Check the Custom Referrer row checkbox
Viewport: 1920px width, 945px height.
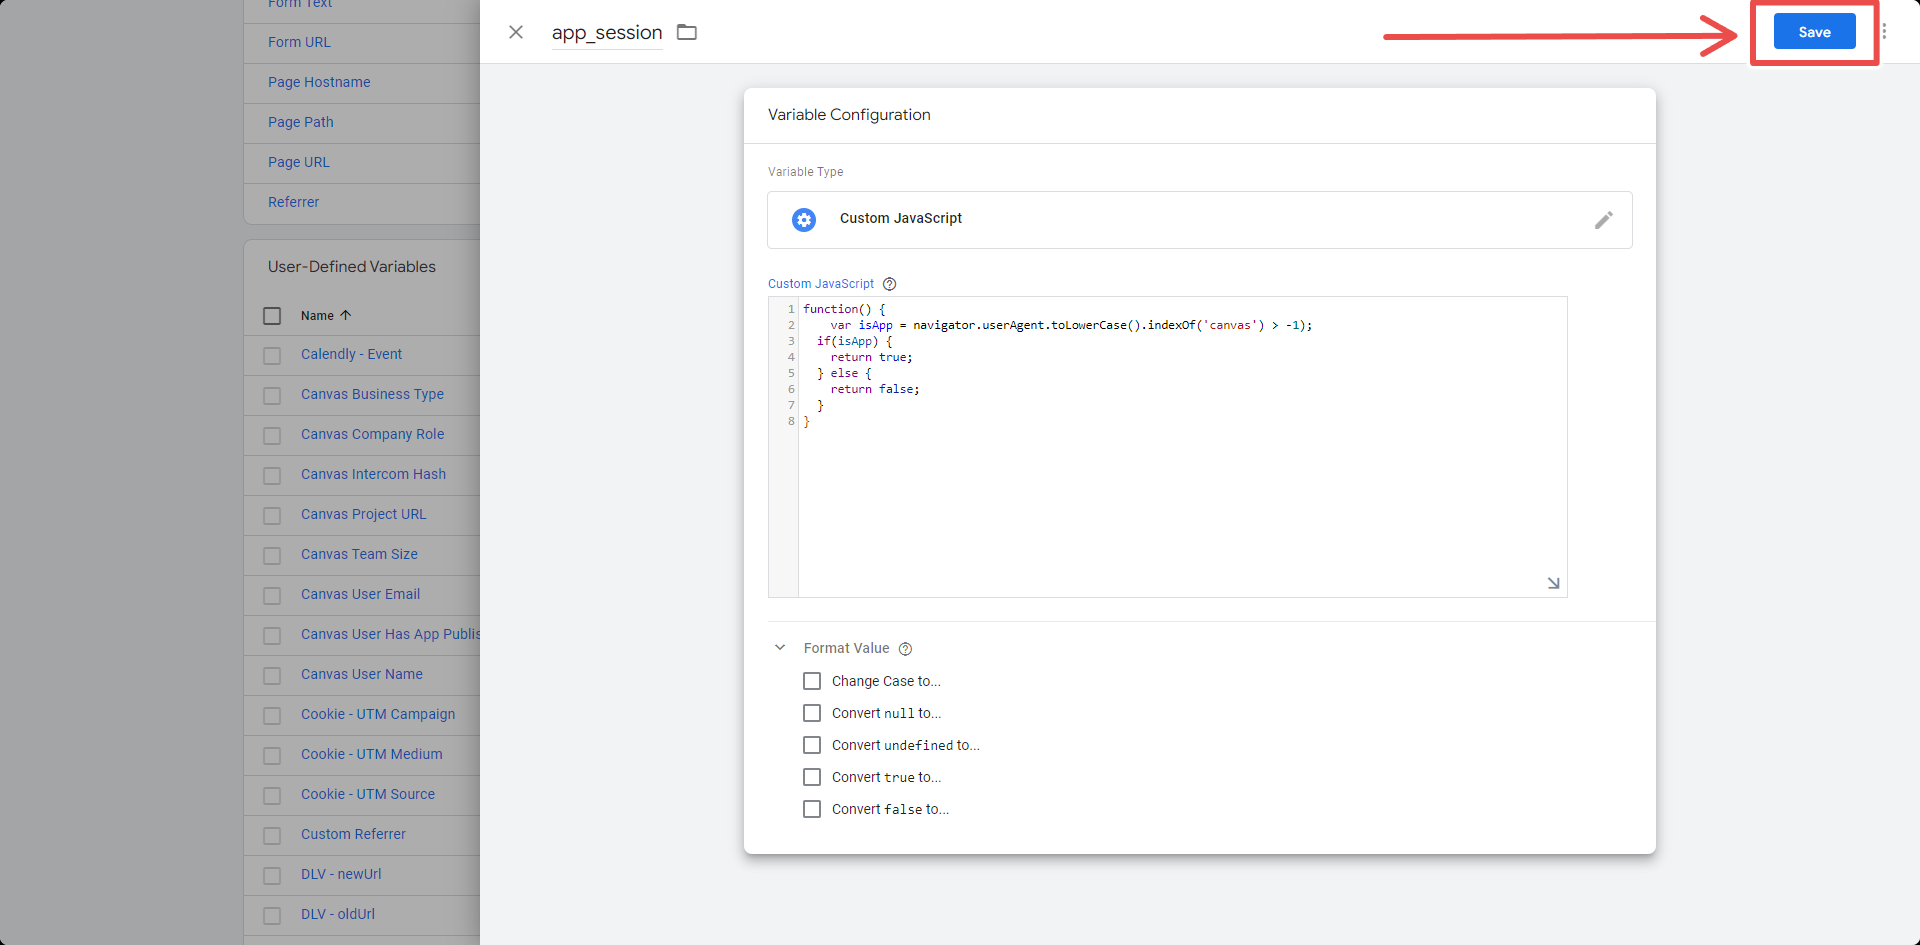point(272,836)
